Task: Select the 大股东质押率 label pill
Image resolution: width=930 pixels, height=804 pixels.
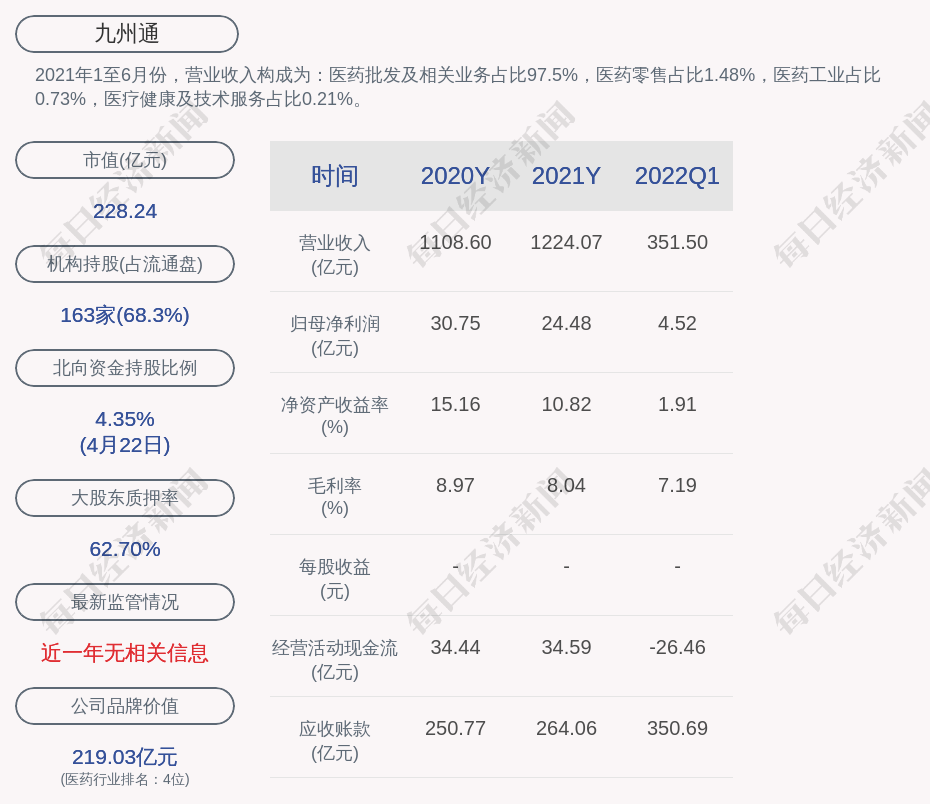Action: point(125,497)
